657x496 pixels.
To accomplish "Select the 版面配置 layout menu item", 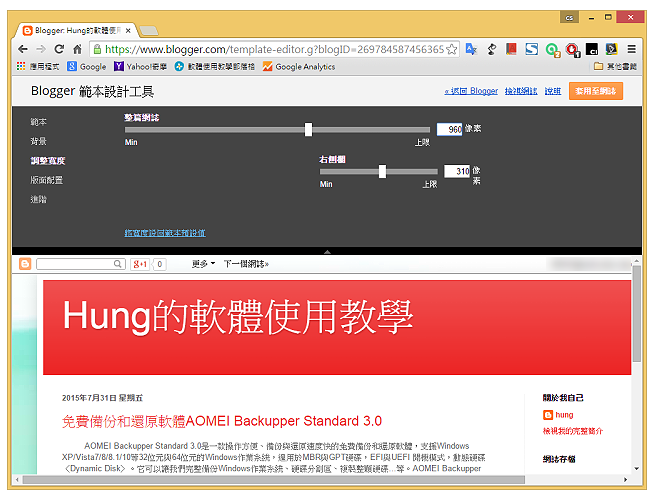I will coord(47,180).
